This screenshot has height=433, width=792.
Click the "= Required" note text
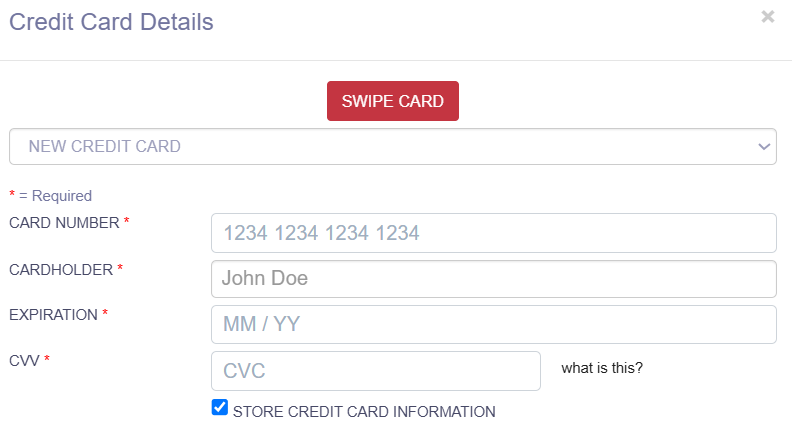click(55, 196)
